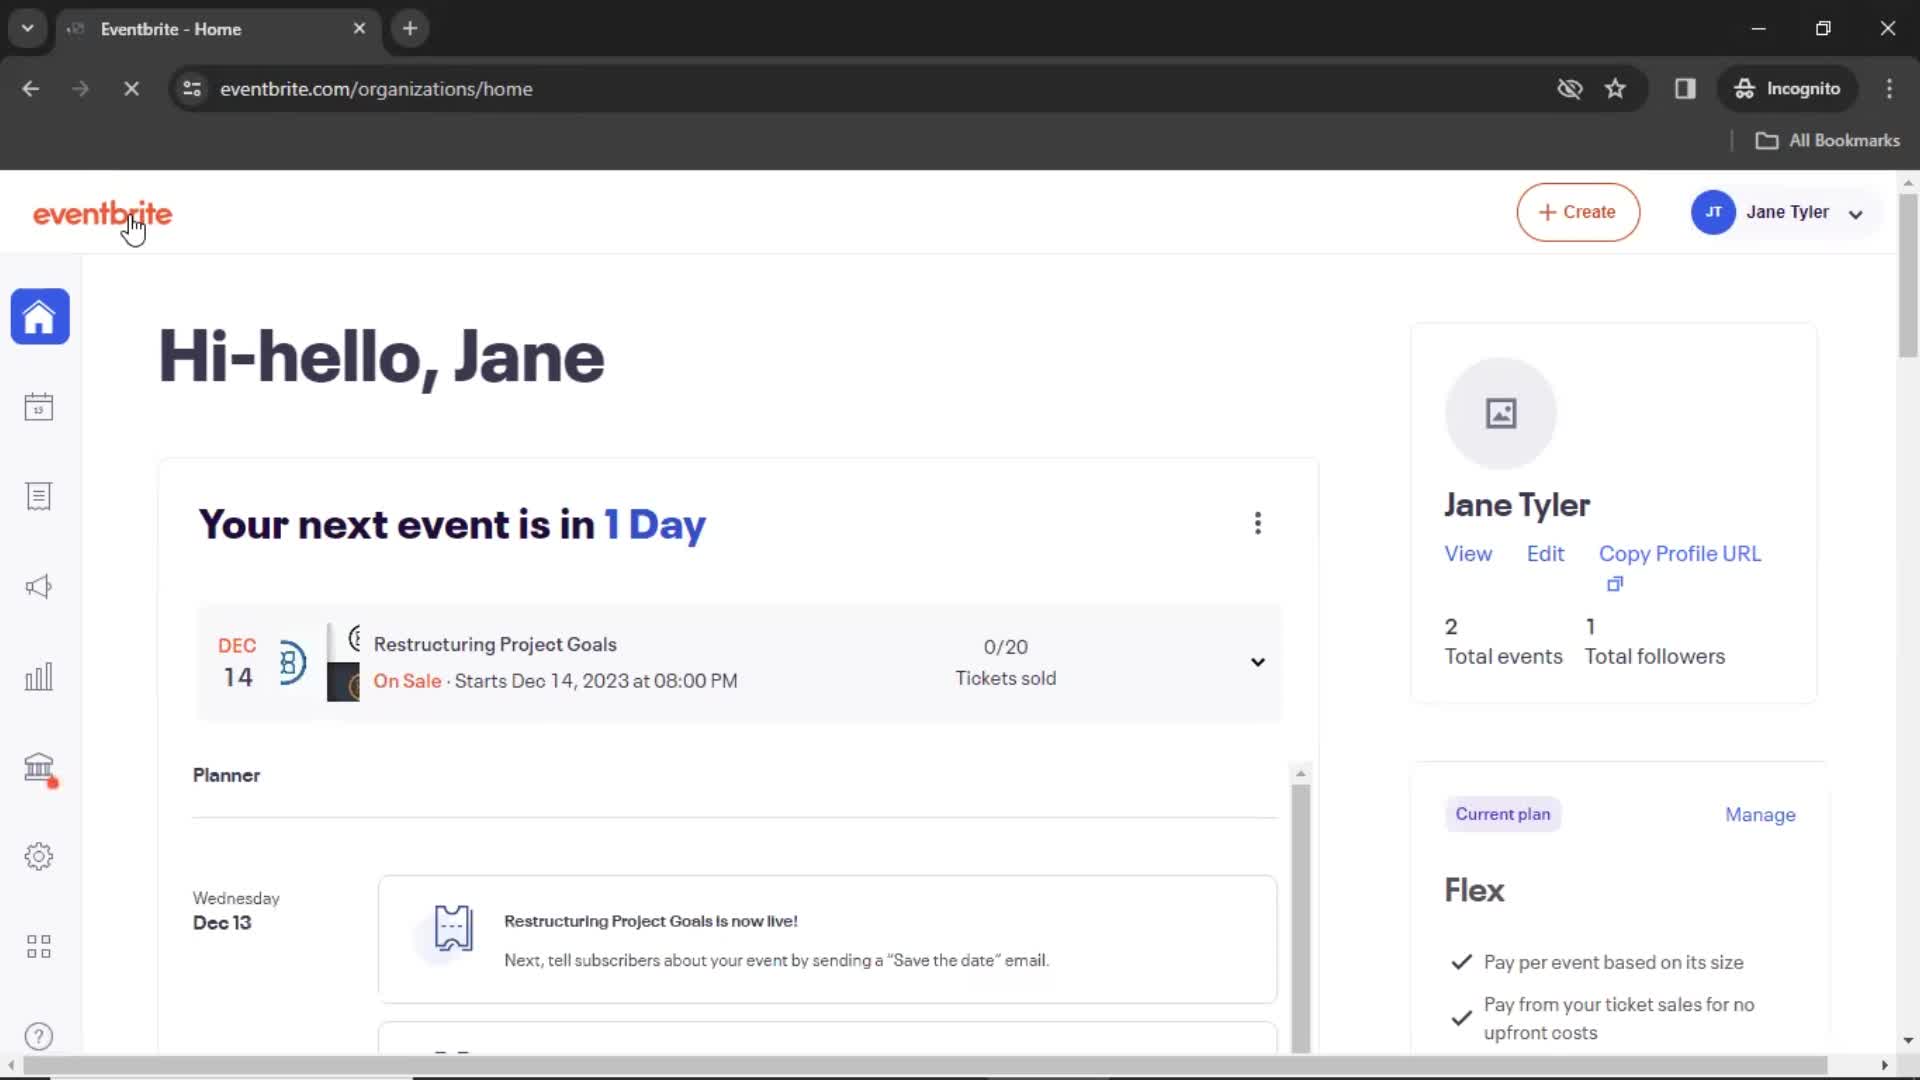This screenshot has width=1920, height=1080.
Task: Open the Home sidebar icon
Action: coord(40,317)
